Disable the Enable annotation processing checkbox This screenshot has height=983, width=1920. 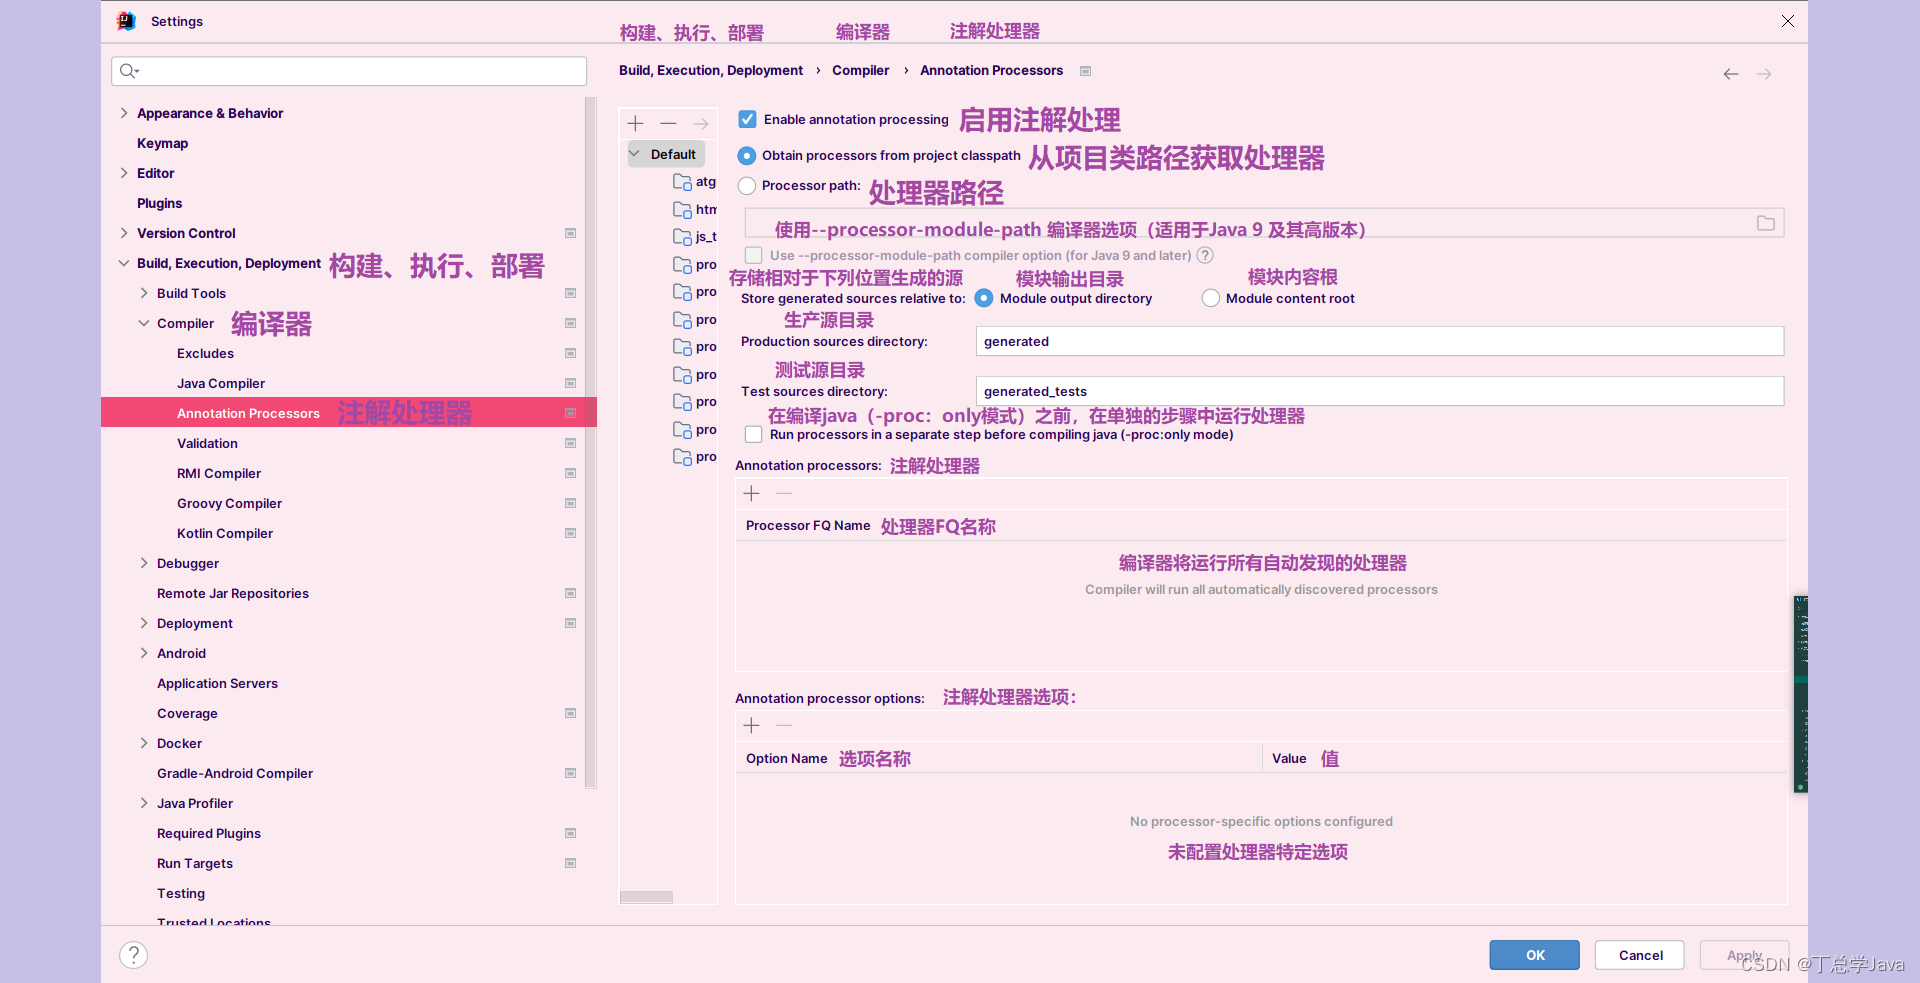pyautogui.click(x=747, y=118)
